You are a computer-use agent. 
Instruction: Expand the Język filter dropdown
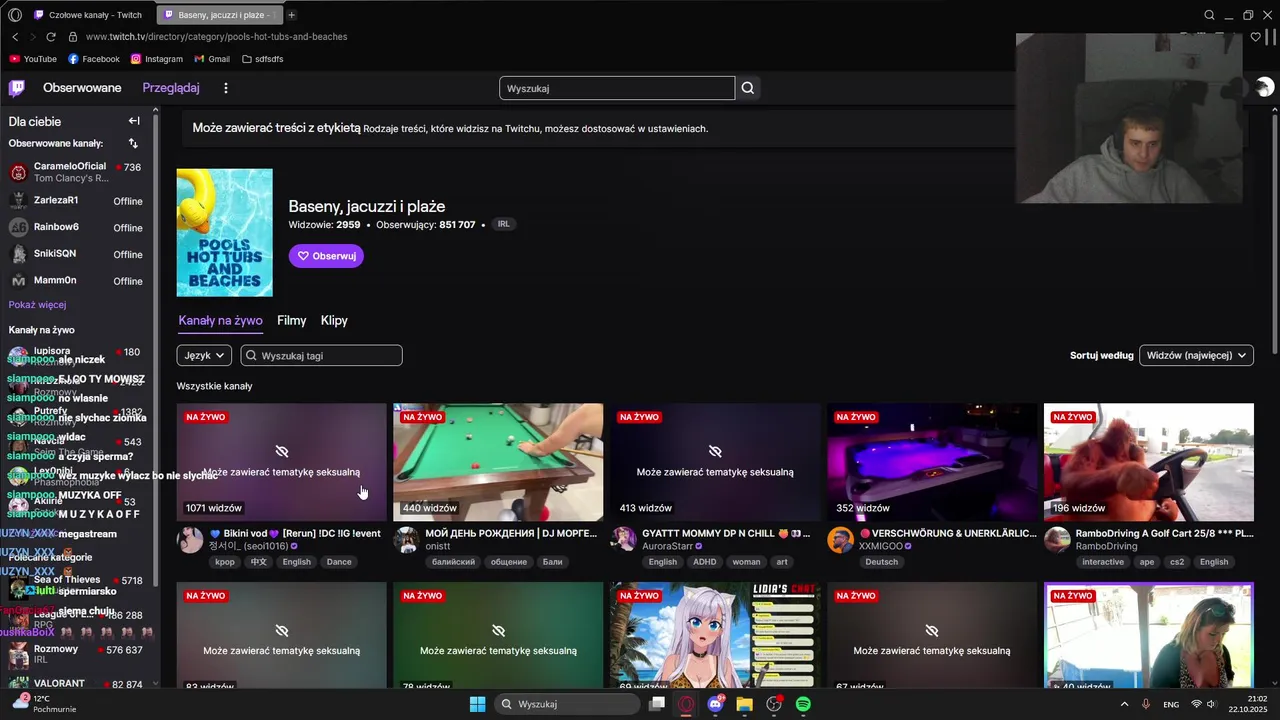click(x=204, y=355)
